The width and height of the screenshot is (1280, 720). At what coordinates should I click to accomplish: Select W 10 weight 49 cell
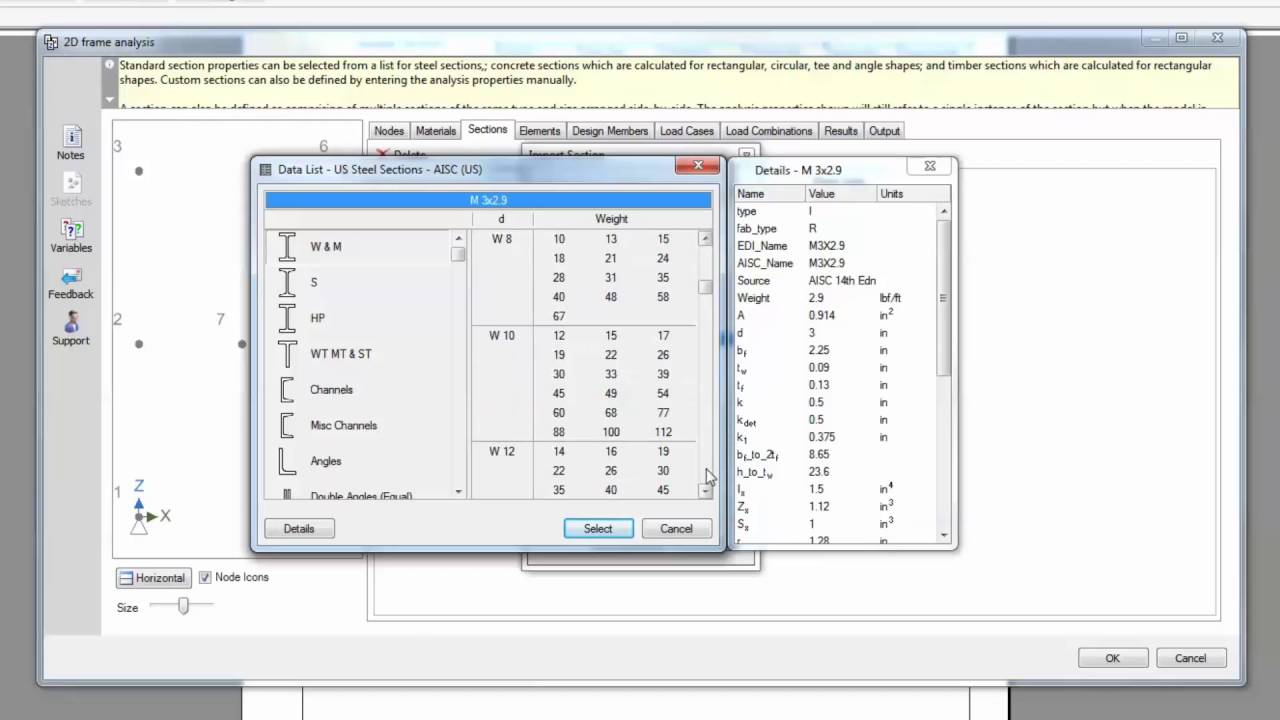tap(611, 393)
